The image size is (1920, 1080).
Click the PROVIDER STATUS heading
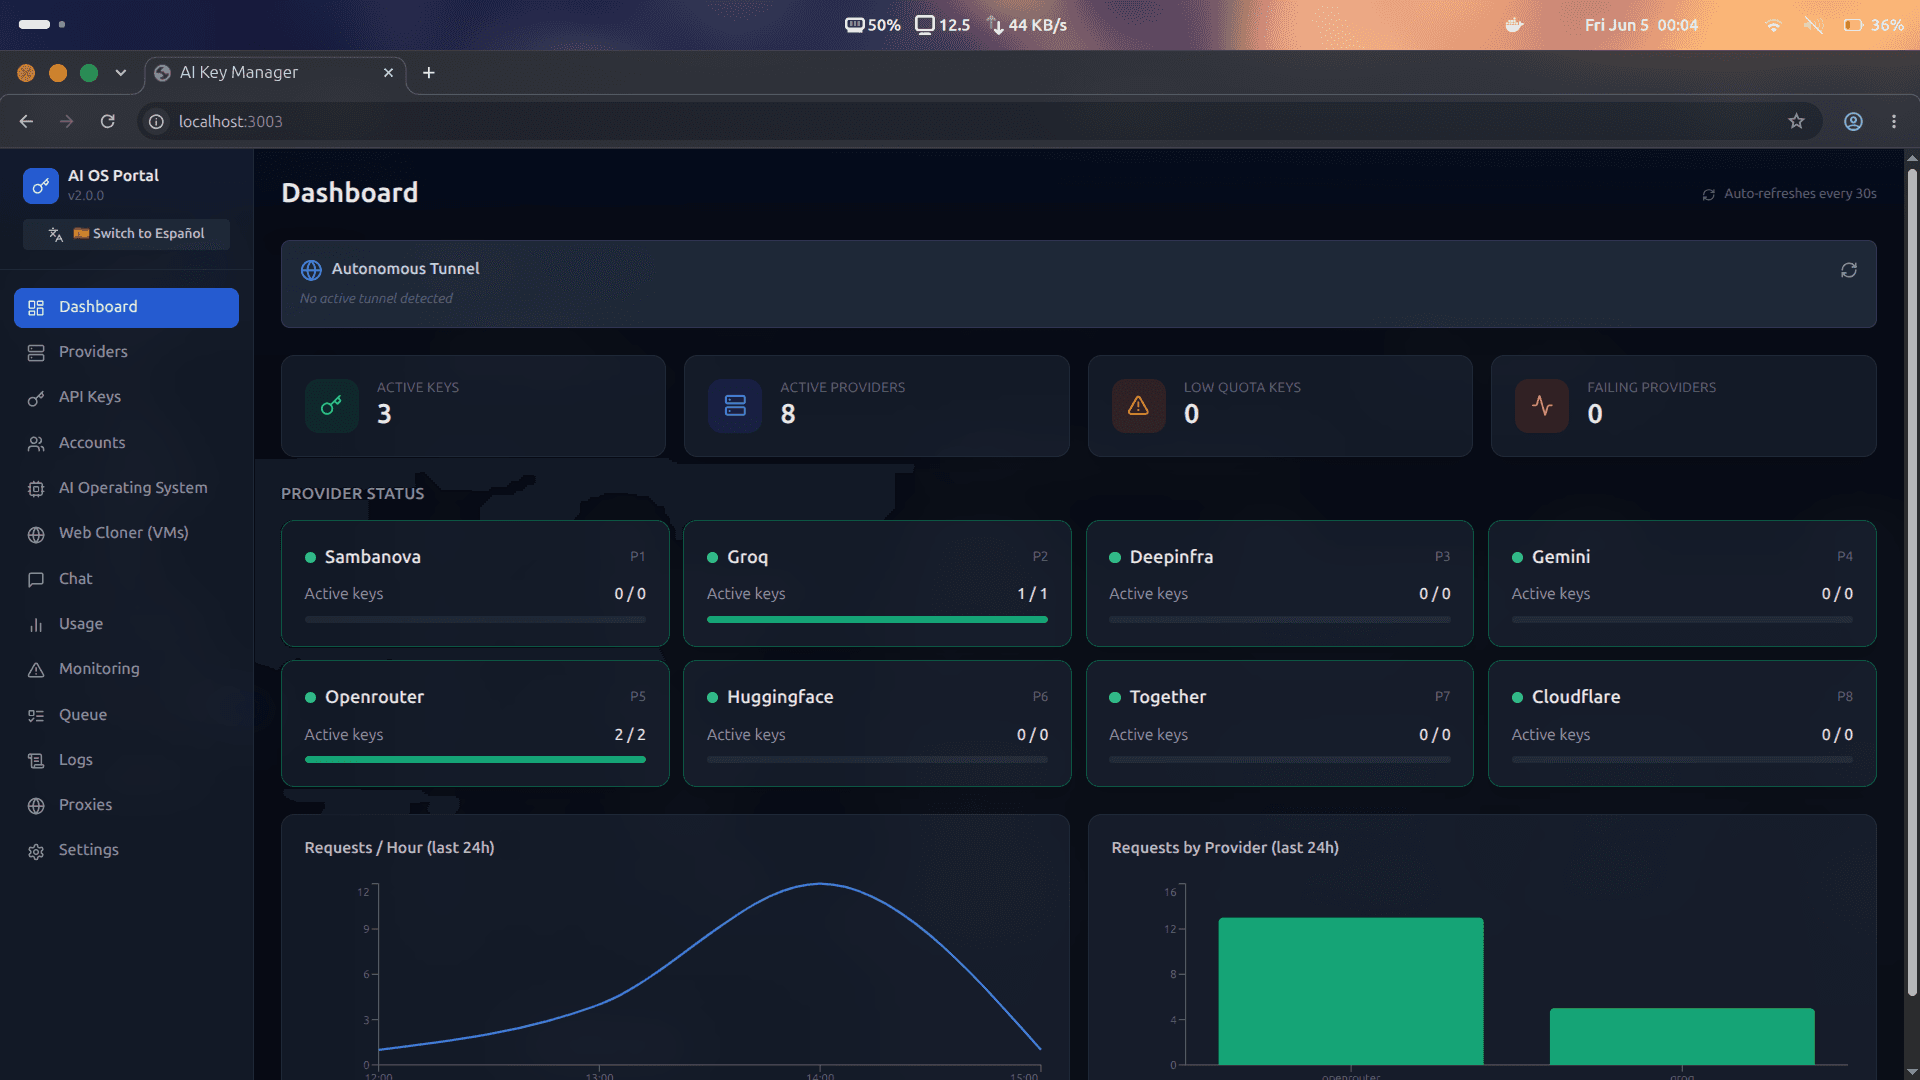click(x=352, y=494)
